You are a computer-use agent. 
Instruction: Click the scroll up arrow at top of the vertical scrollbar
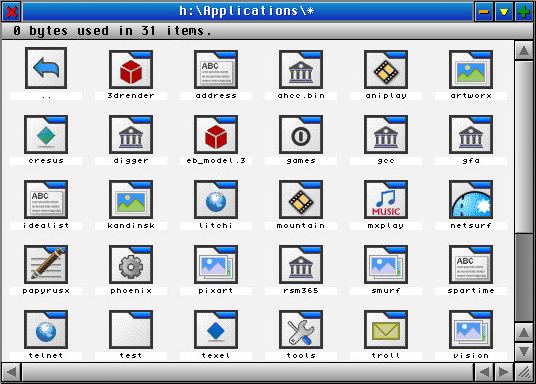(524, 51)
